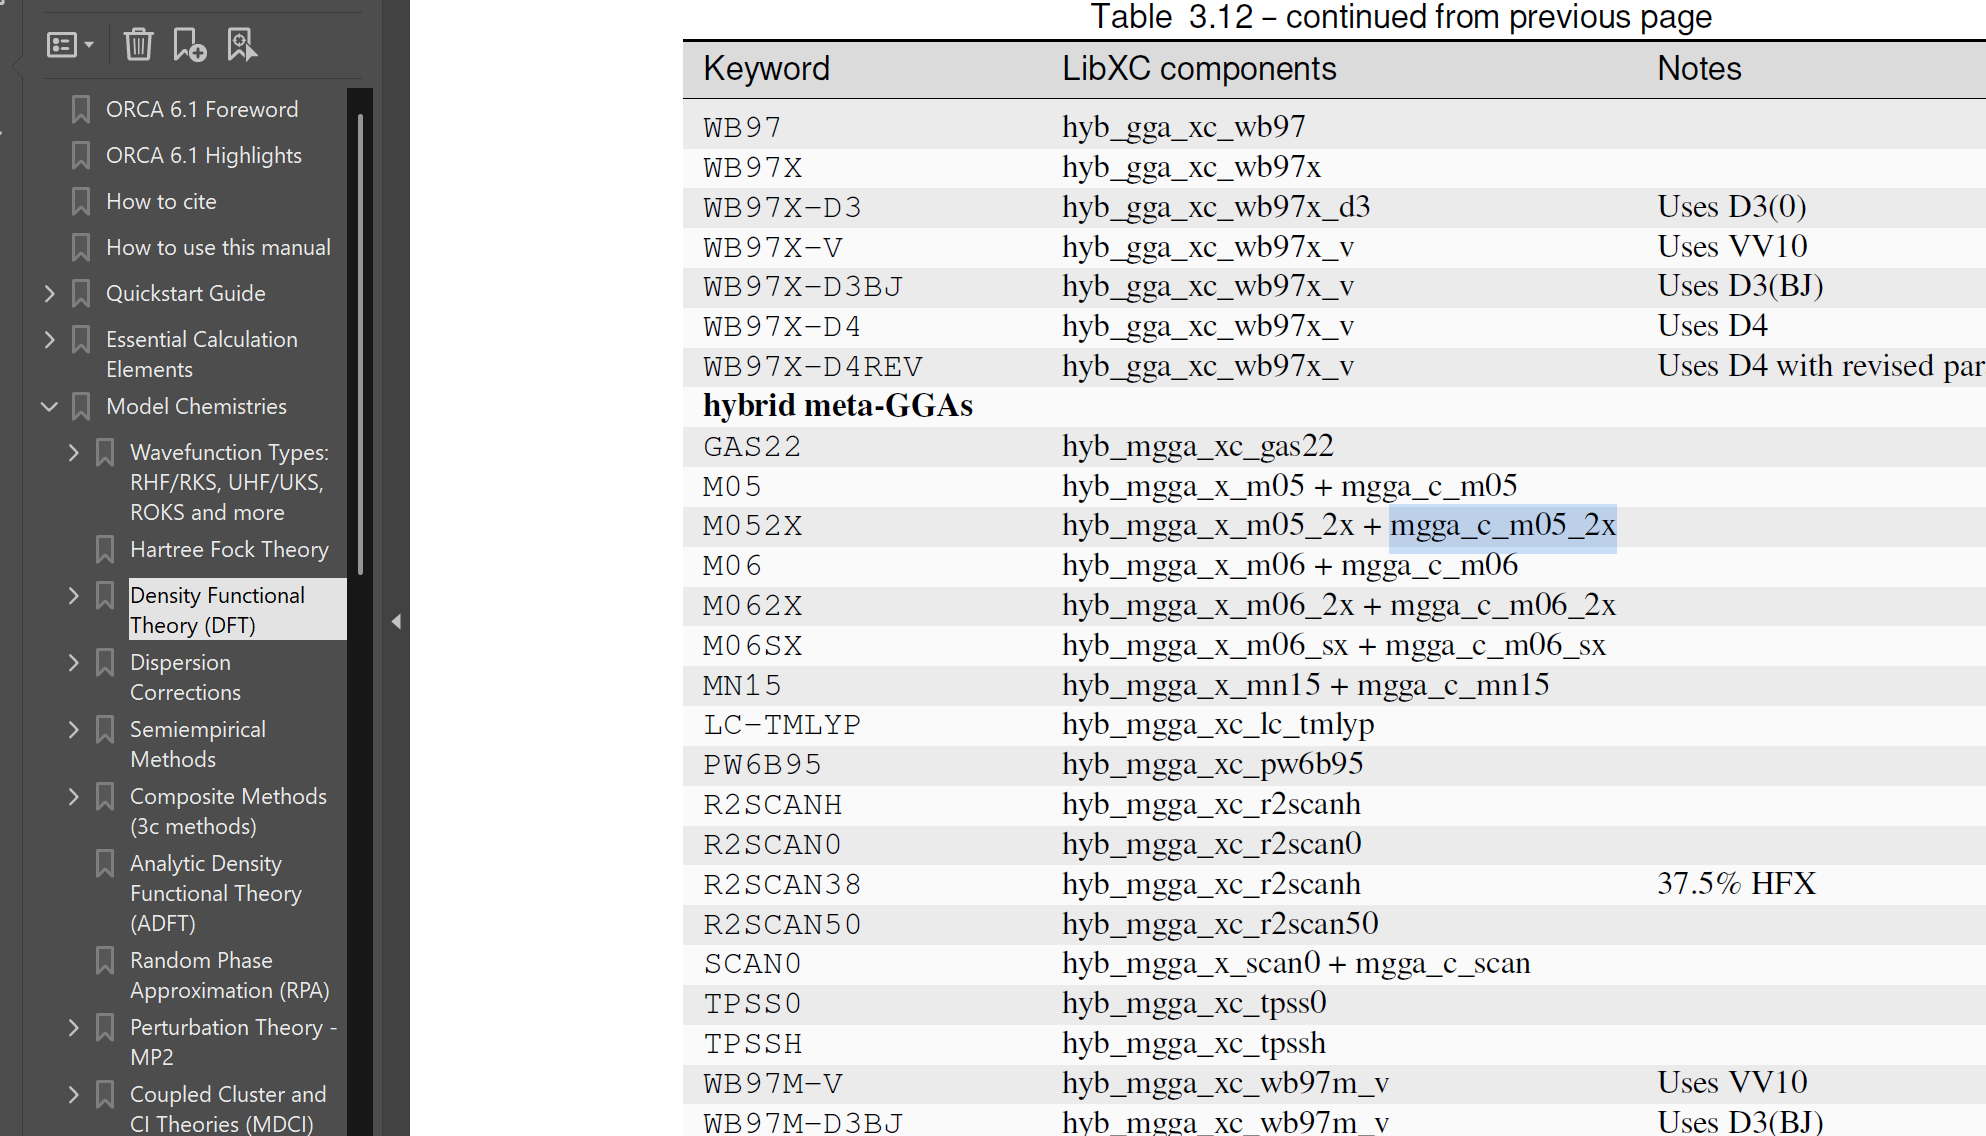Find the current bookmark

pos(241,45)
